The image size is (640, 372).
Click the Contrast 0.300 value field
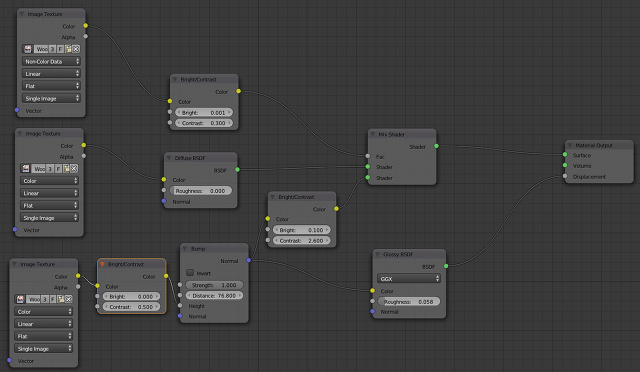tap(204, 123)
